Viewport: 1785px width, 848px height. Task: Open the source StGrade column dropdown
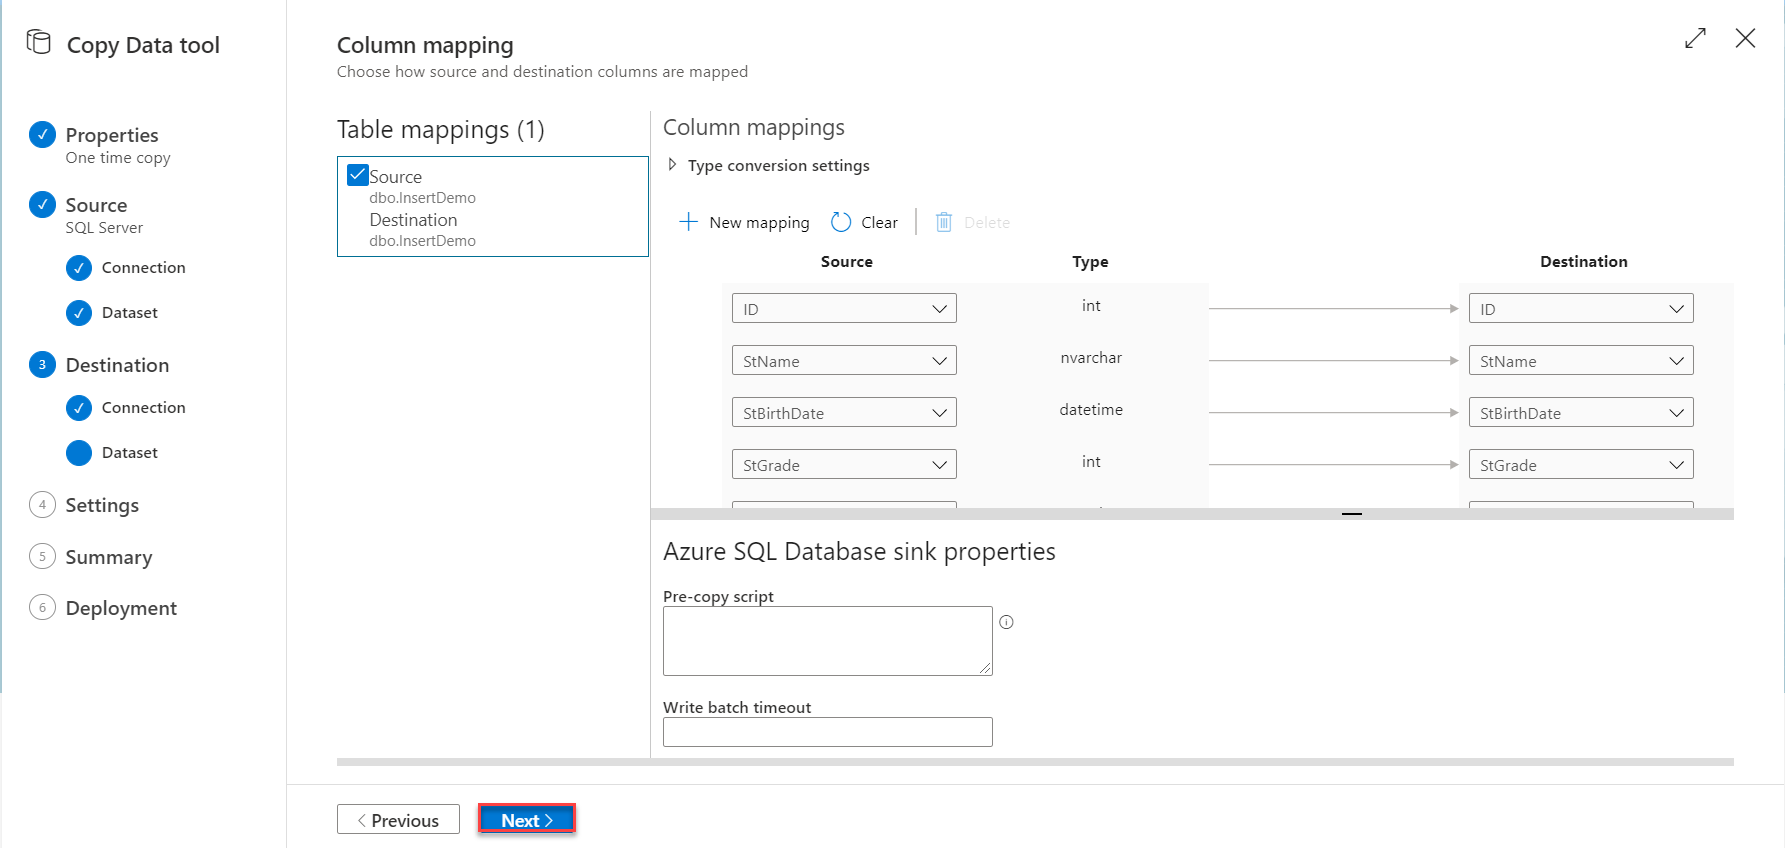click(843, 464)
